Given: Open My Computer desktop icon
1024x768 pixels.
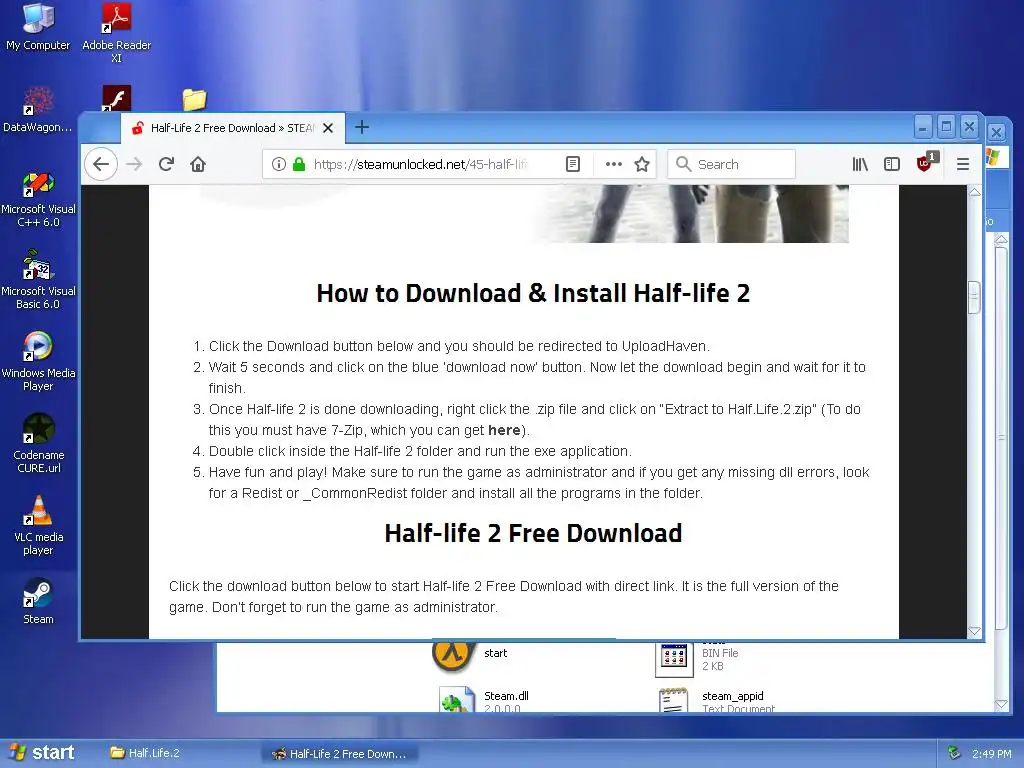Looking at the screenshot, I should coord(38,27).
